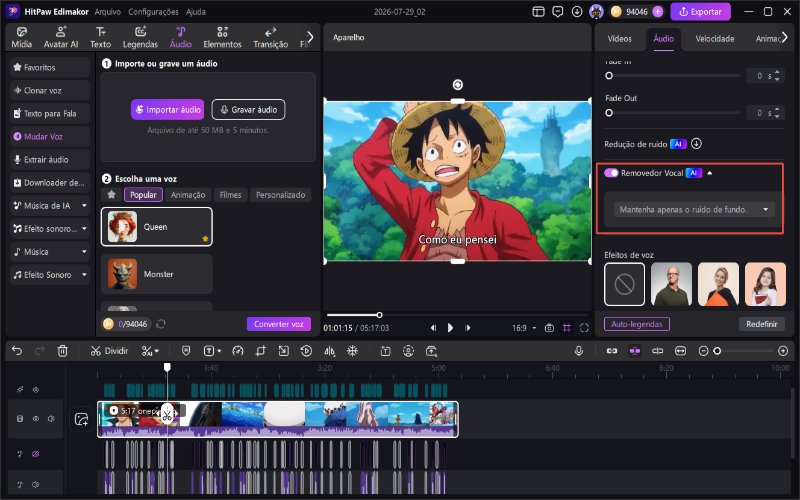Click the add media icon beside video track
Screen dimensions: 800x500
[x=81, y=419]
